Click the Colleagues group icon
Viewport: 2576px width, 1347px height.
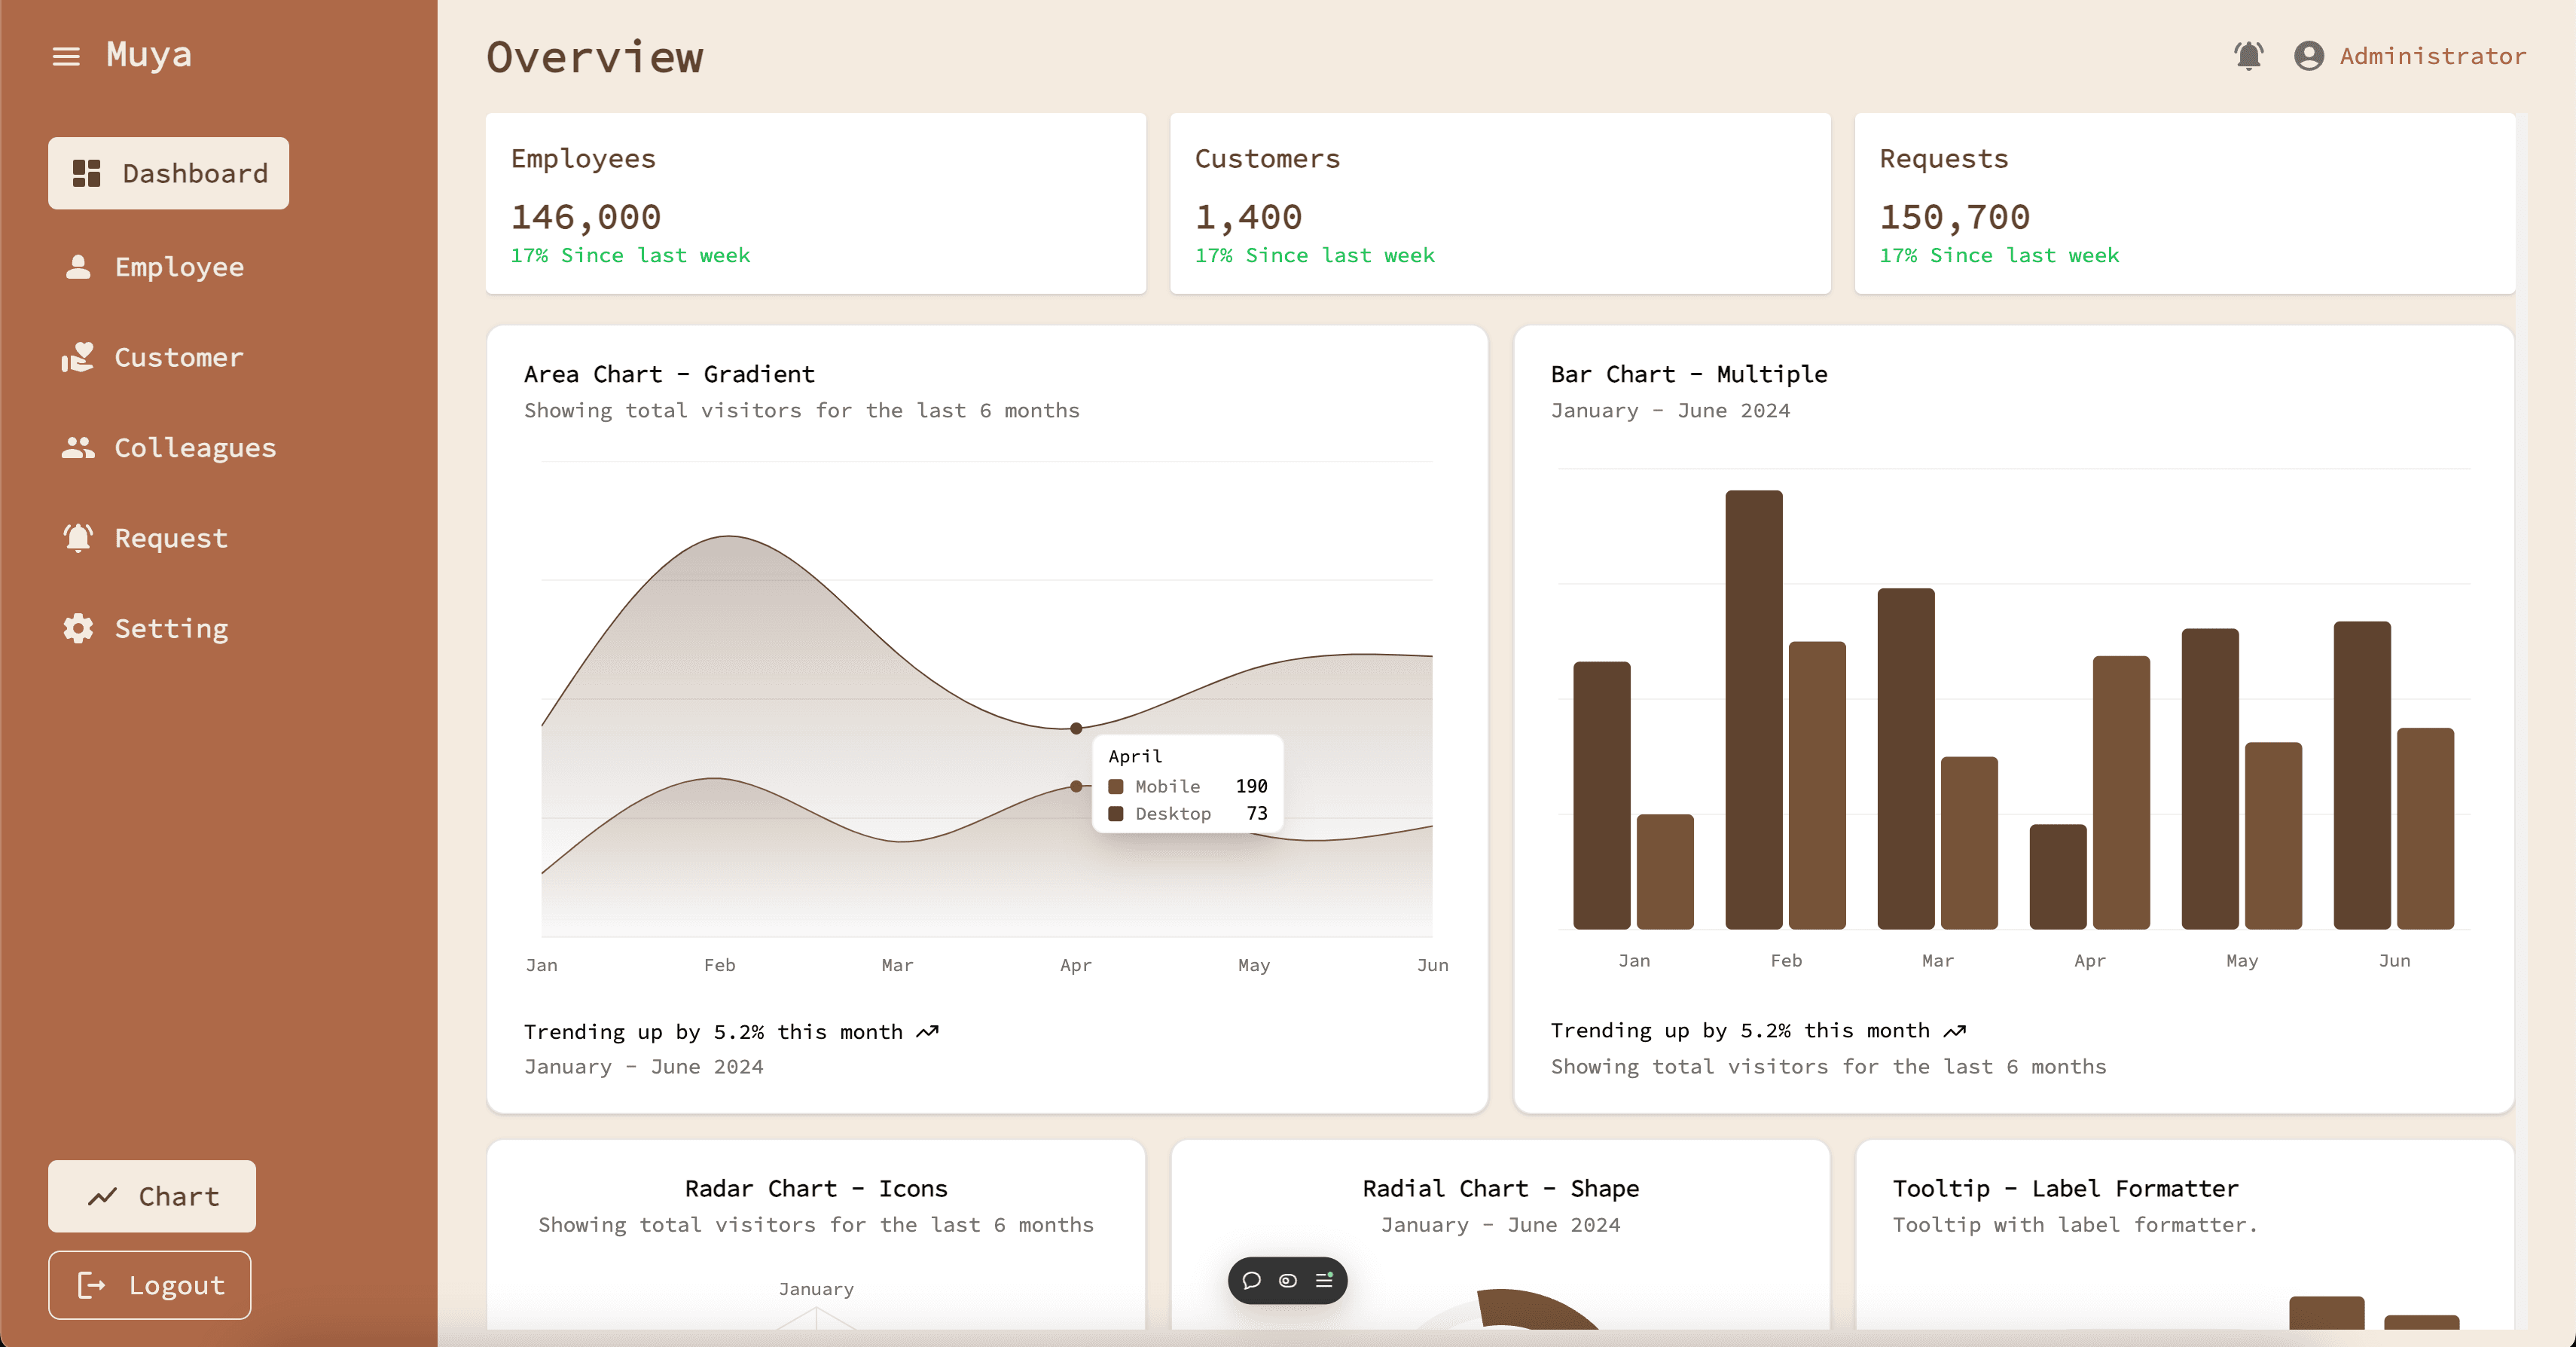click(78, 447)
